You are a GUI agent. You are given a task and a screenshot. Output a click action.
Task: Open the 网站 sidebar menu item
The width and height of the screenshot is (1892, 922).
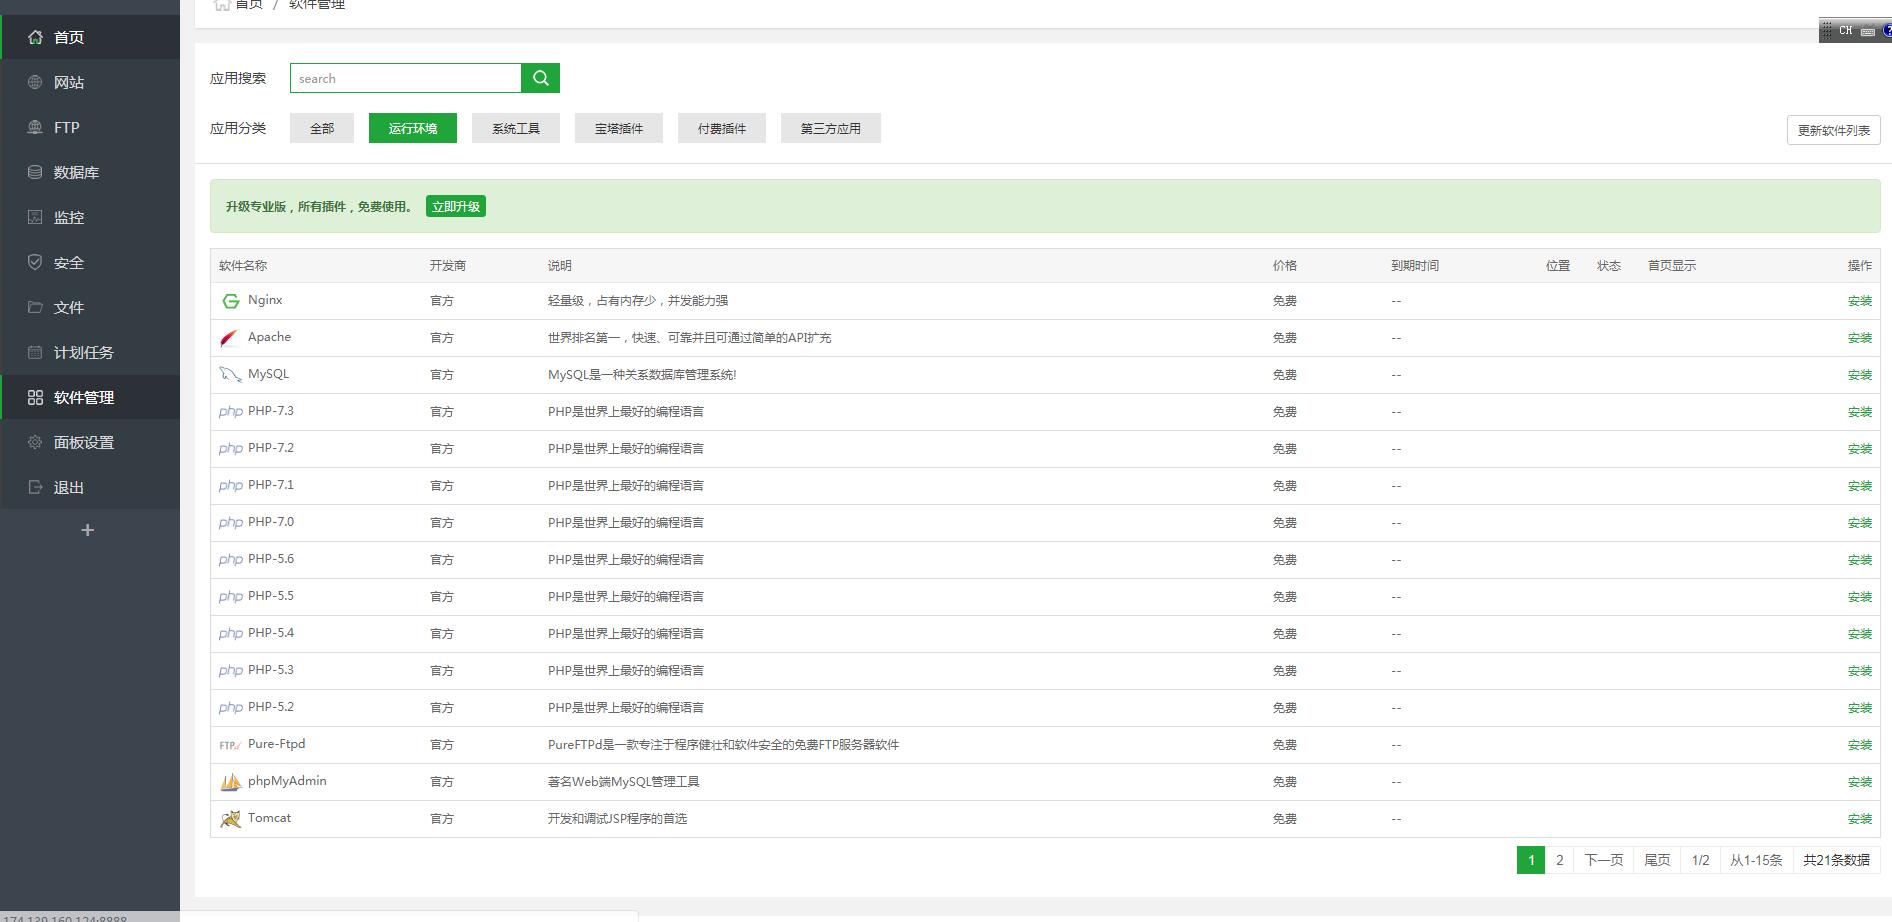(90, 82)
